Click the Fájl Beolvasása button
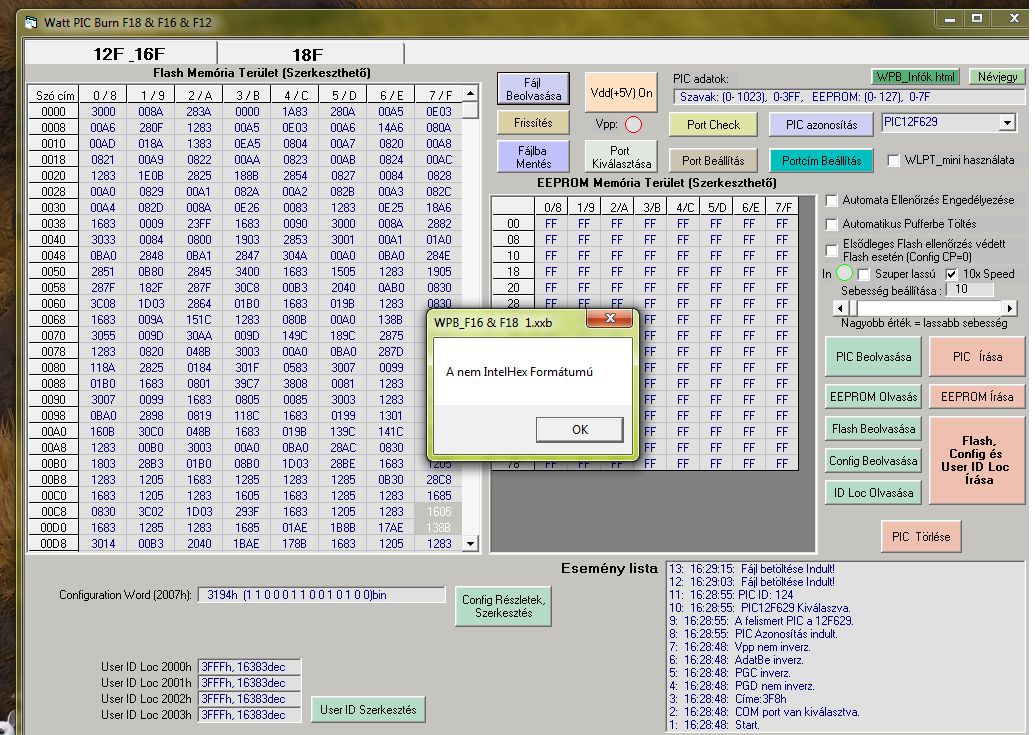The height and width of the screenshot is (735, 1035). click(x=533, y=88)
